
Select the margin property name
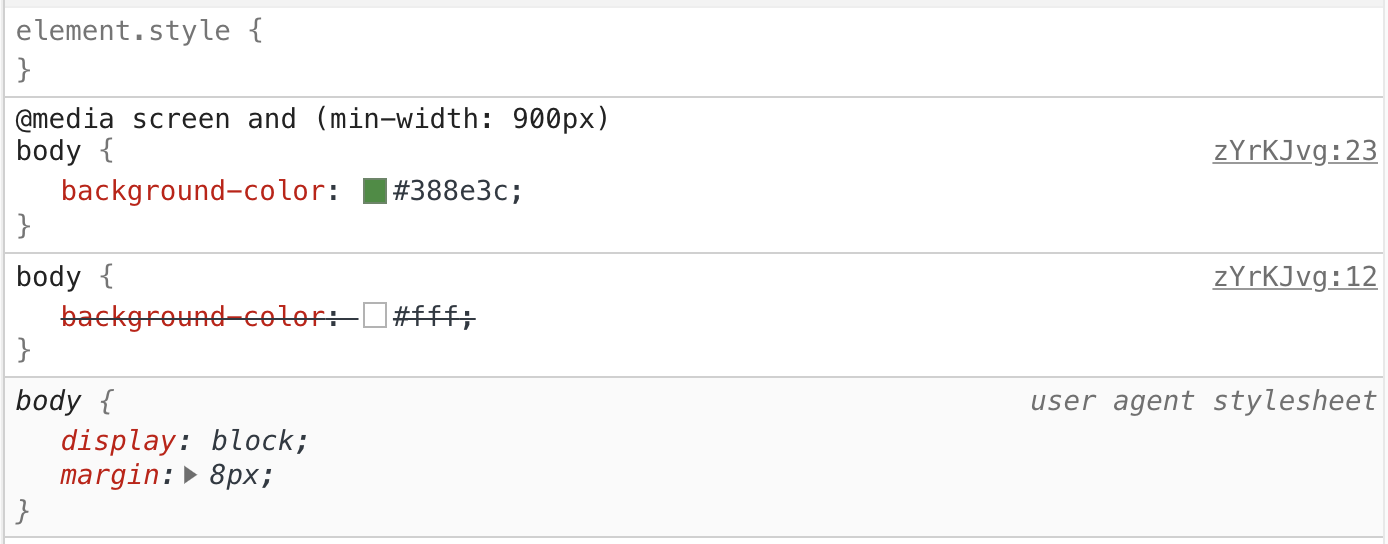[109, 475]
